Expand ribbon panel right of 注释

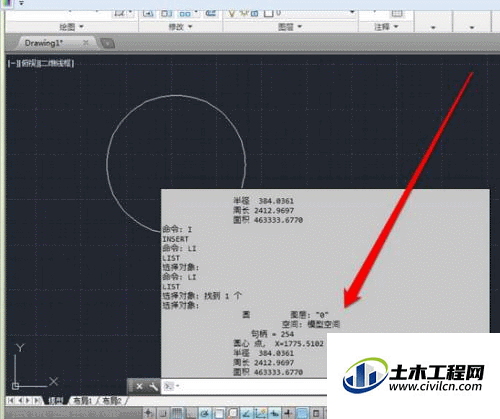click(x=433, y=27)
